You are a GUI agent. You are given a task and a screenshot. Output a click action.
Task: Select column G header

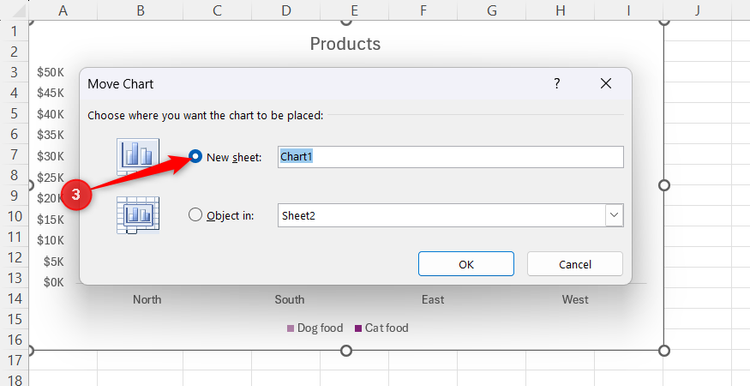(x=492, y=10)
